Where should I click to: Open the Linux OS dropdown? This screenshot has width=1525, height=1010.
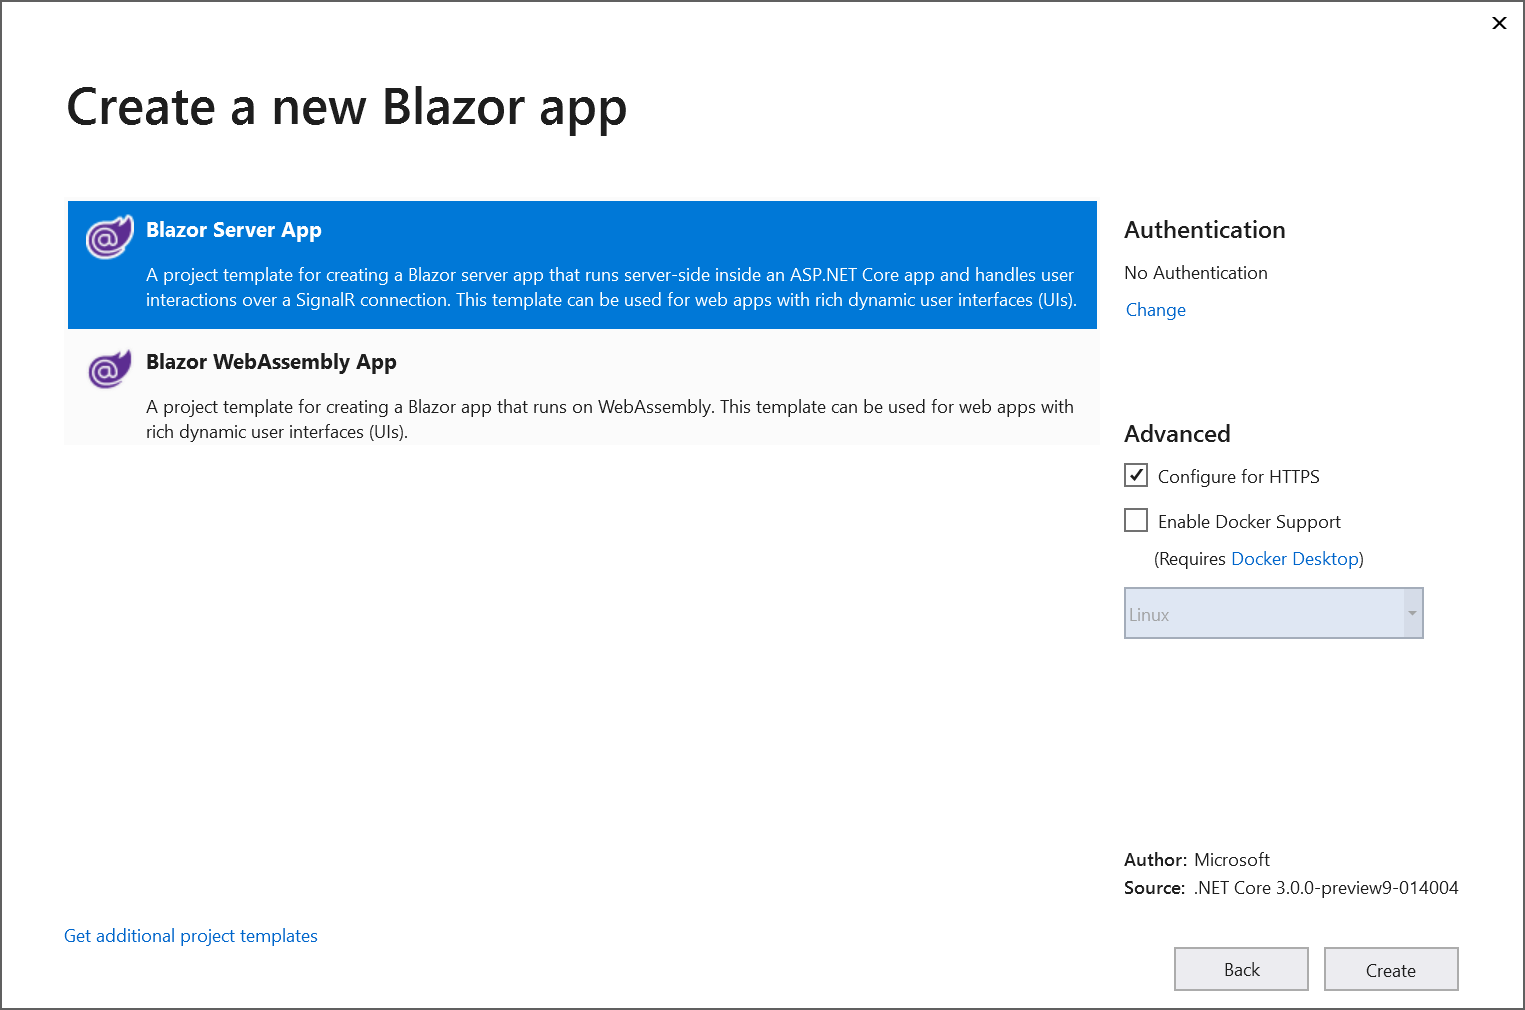pyautogui.click(x=1263, y=614)
